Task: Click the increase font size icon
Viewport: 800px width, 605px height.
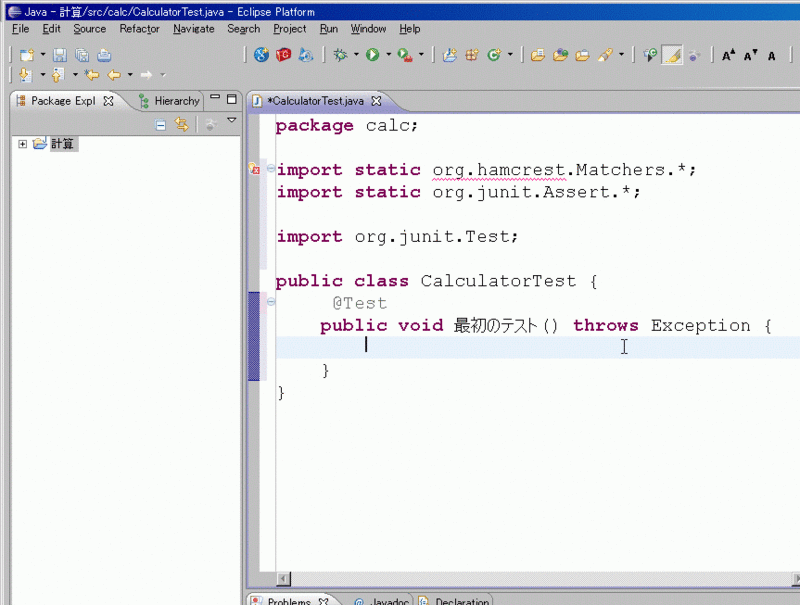Action: coord(728,55)
